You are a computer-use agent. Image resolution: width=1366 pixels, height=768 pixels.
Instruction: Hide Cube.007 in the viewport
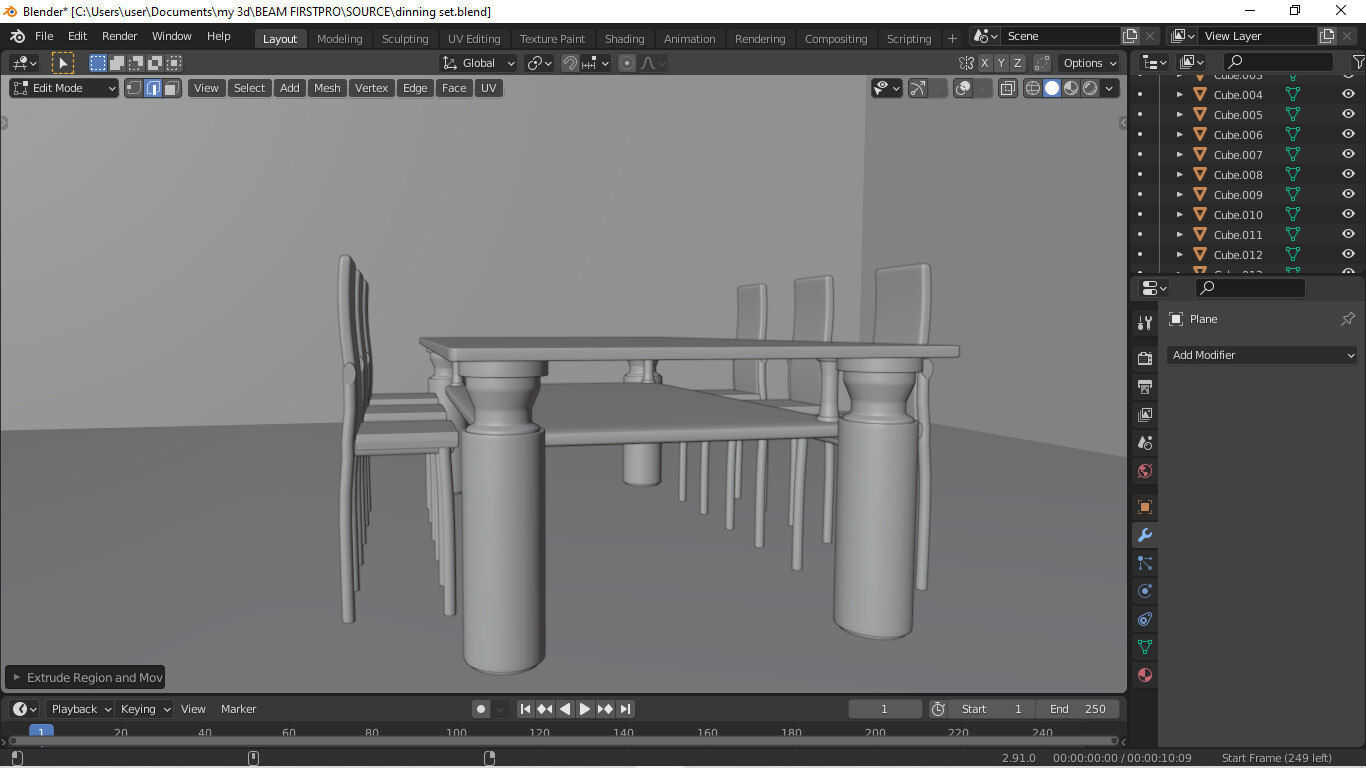coord(1348,154)
